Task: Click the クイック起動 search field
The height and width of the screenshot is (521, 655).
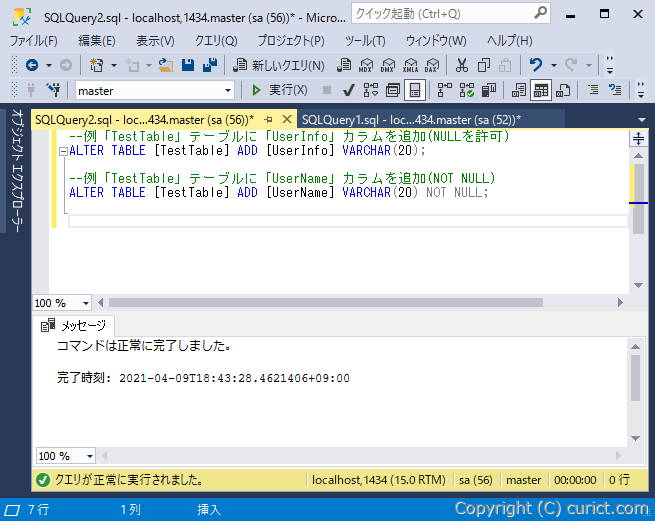Action: (450, 14)
